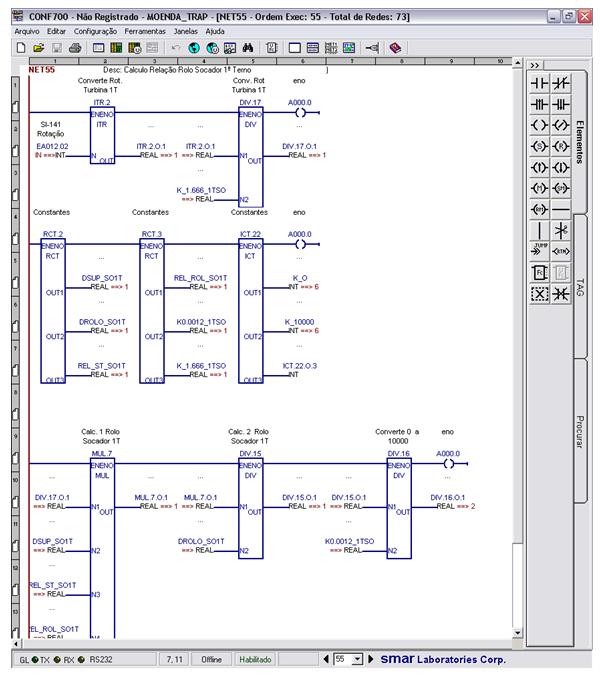Image resolution: width=600 pixels, height=675 pixels.
Task: Open the Ferramentas menu
Action: pos(145,31)
